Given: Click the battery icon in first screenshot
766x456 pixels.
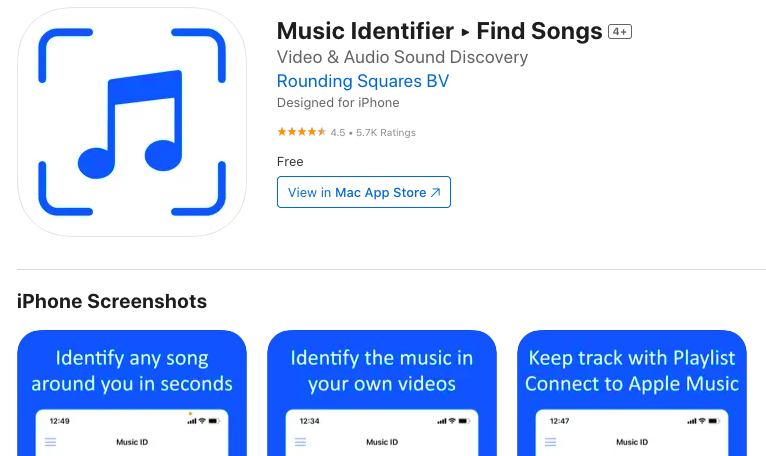Looking at the screenshot, I should point(214,421).
